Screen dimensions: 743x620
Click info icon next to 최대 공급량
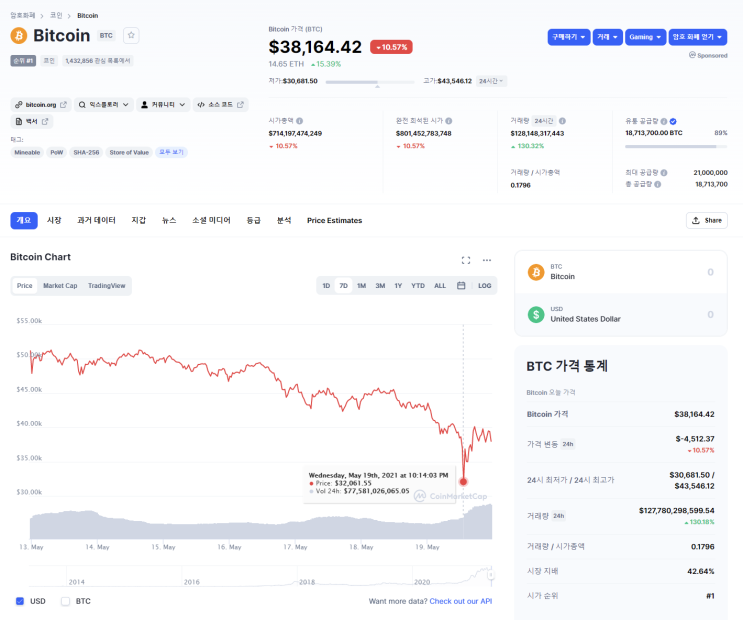[x=664, y=173]
